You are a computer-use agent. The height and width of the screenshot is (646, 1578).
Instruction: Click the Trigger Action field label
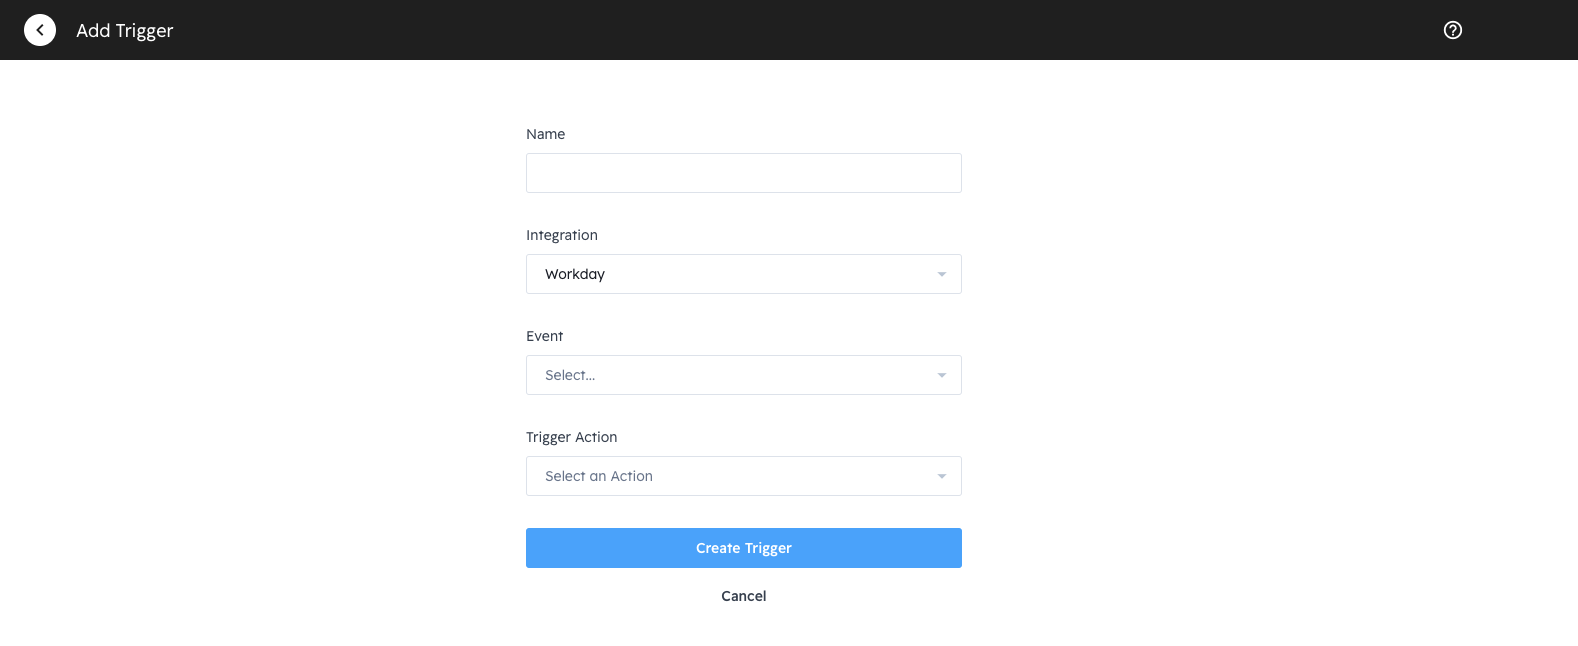571,437
